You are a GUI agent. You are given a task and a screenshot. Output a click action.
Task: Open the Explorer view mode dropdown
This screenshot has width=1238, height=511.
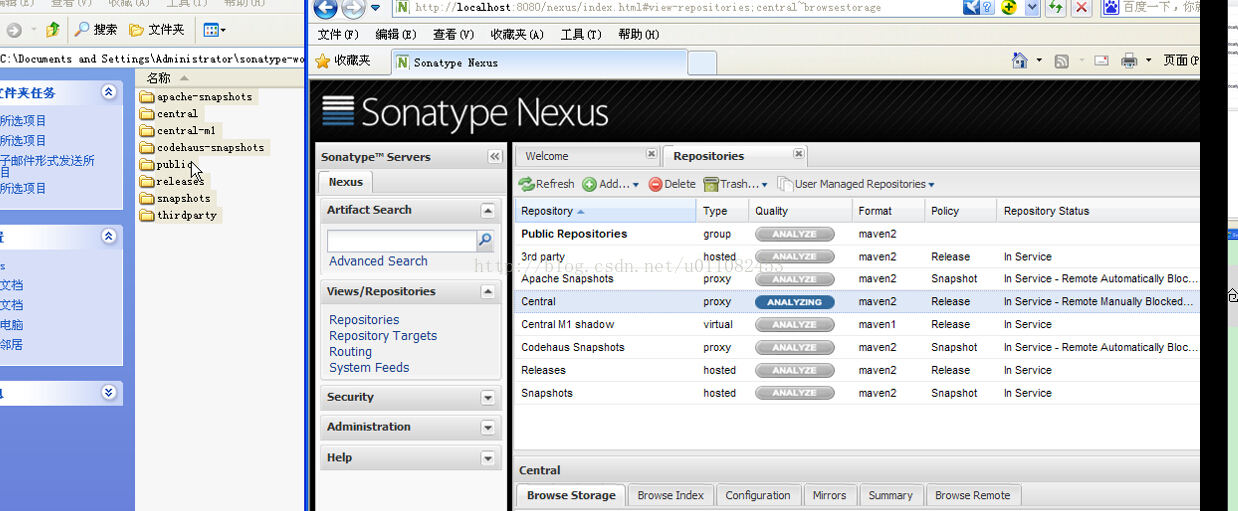click(214, 30)
